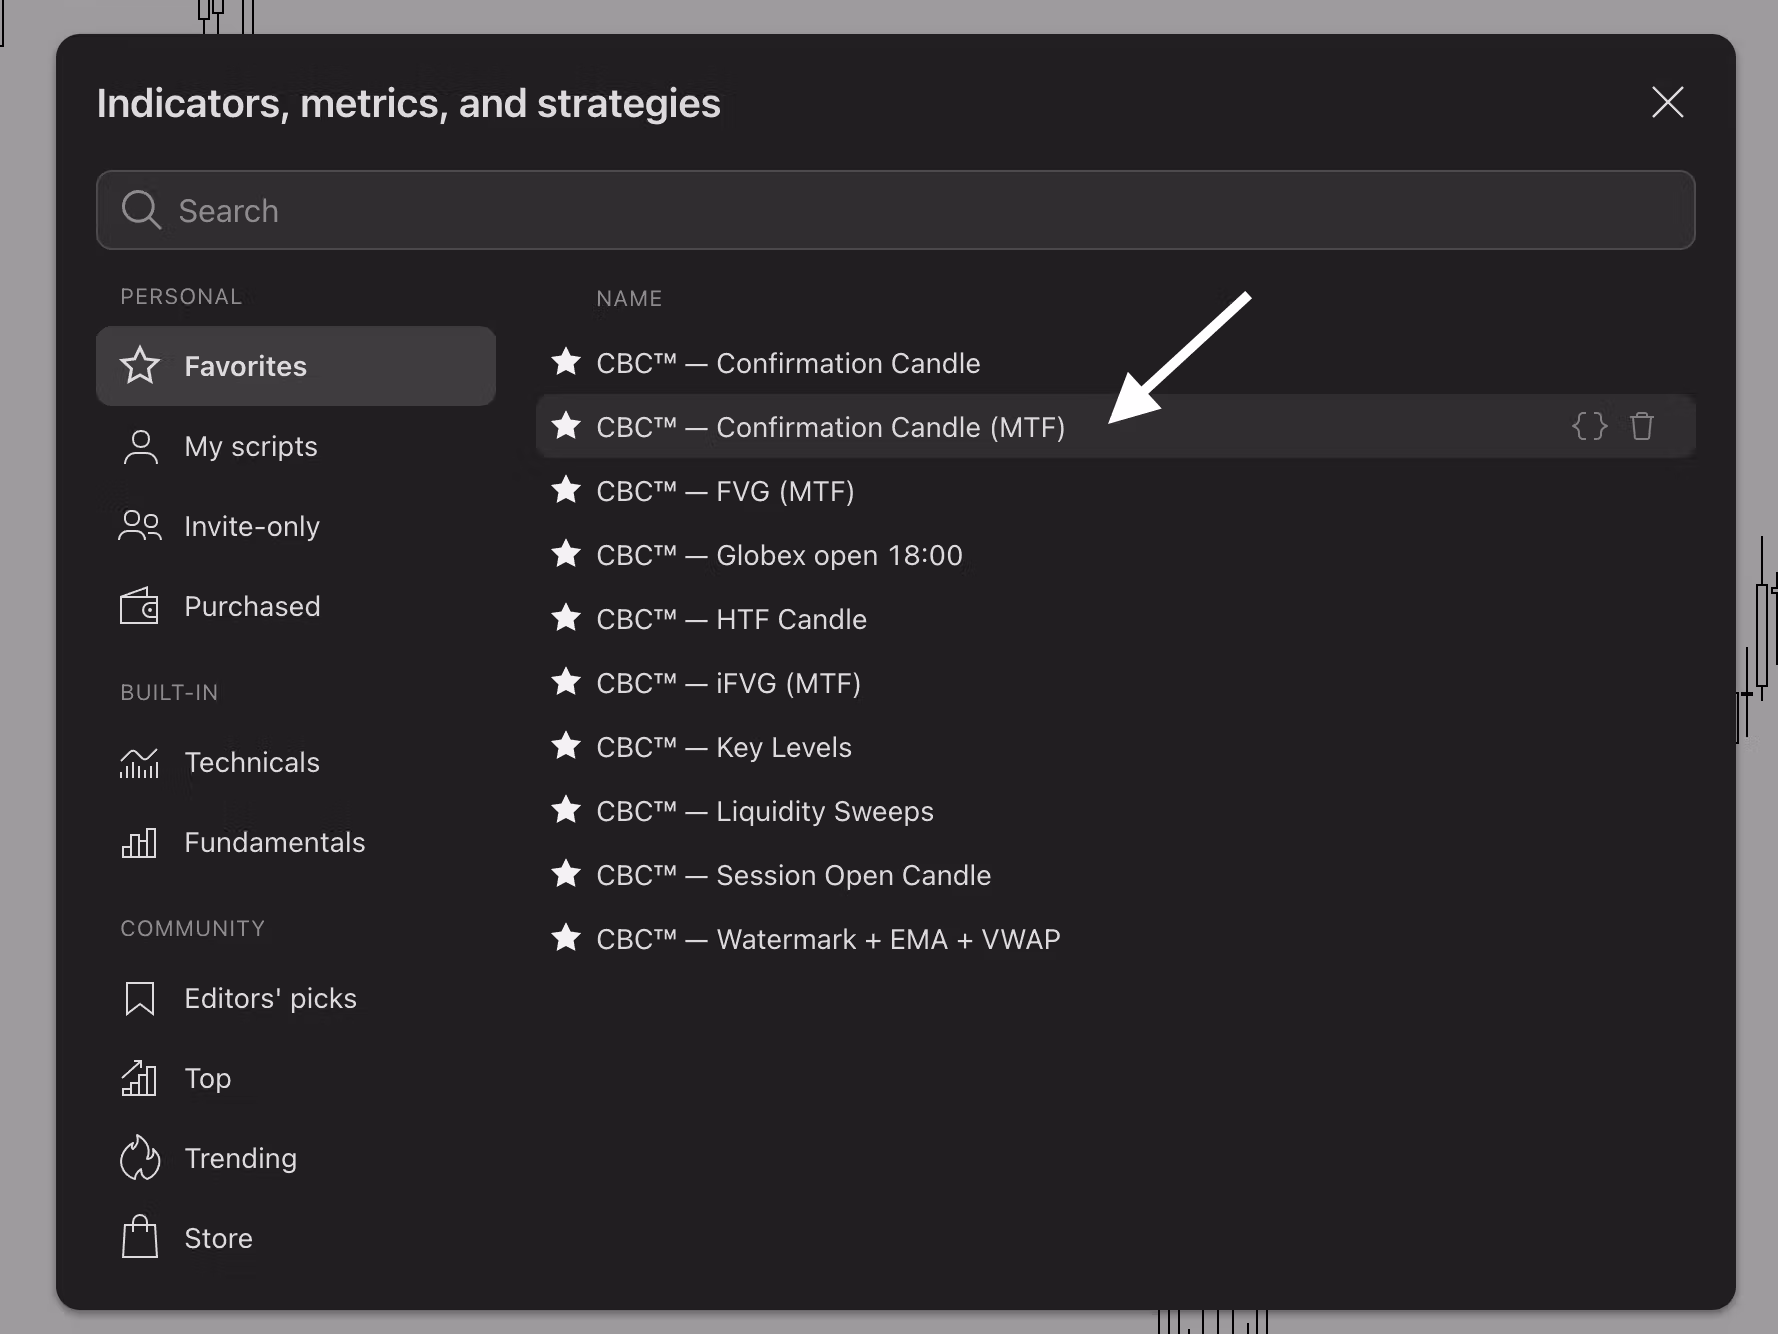The height and width of the screenshot is (1334, 1778).
Task: Unfavorite CBC Confirmation Candle star
Action: pos(566,362)
